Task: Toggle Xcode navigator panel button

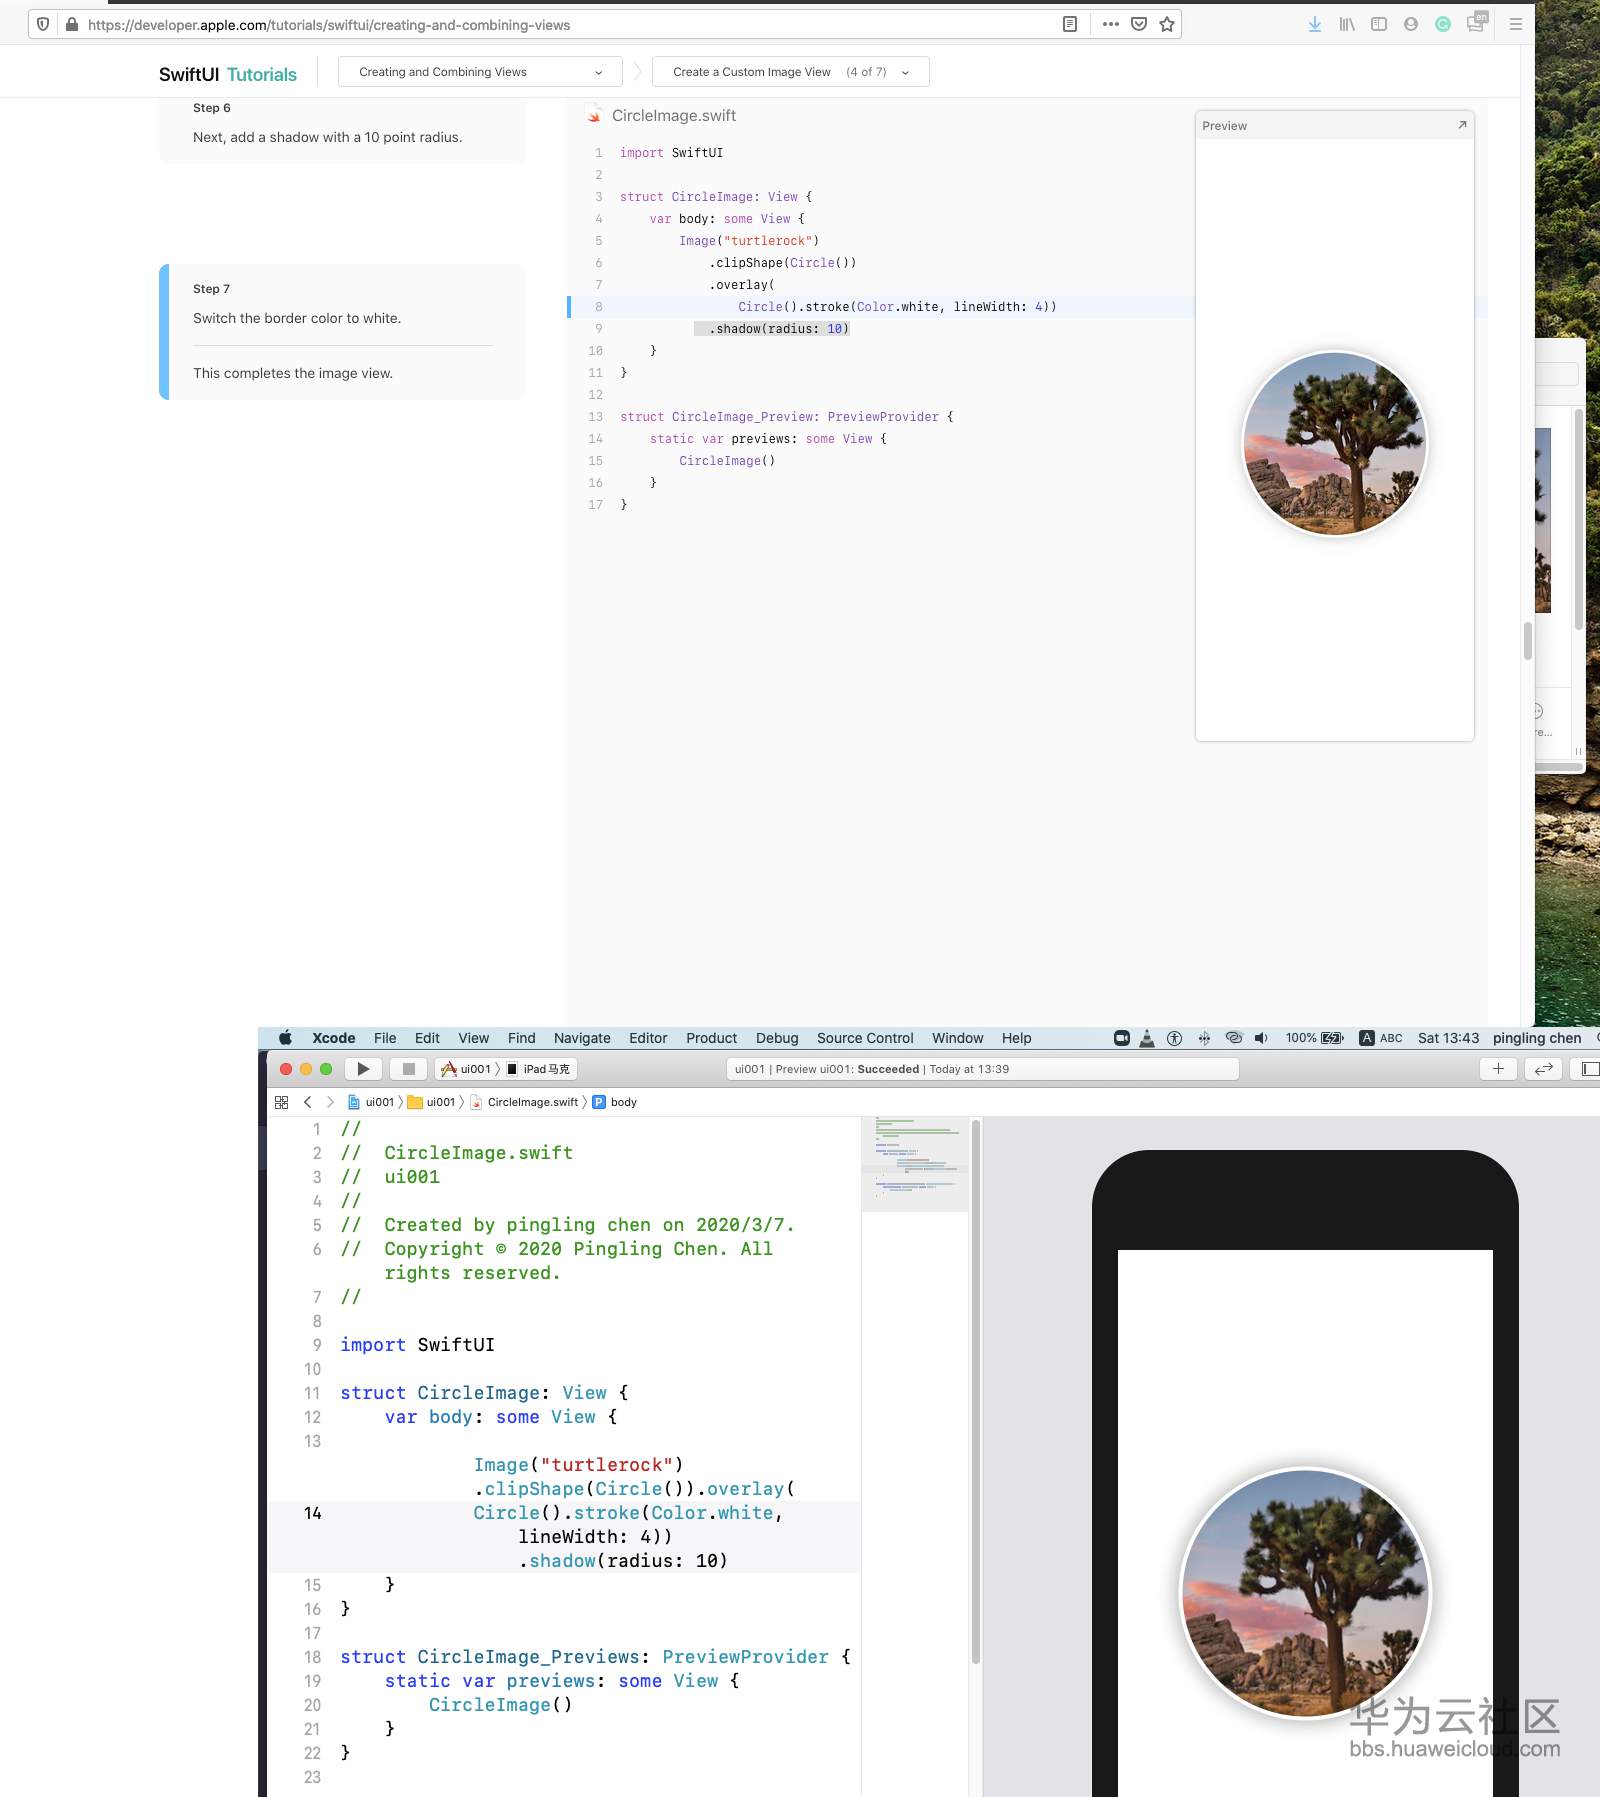Action: 1588,1069
